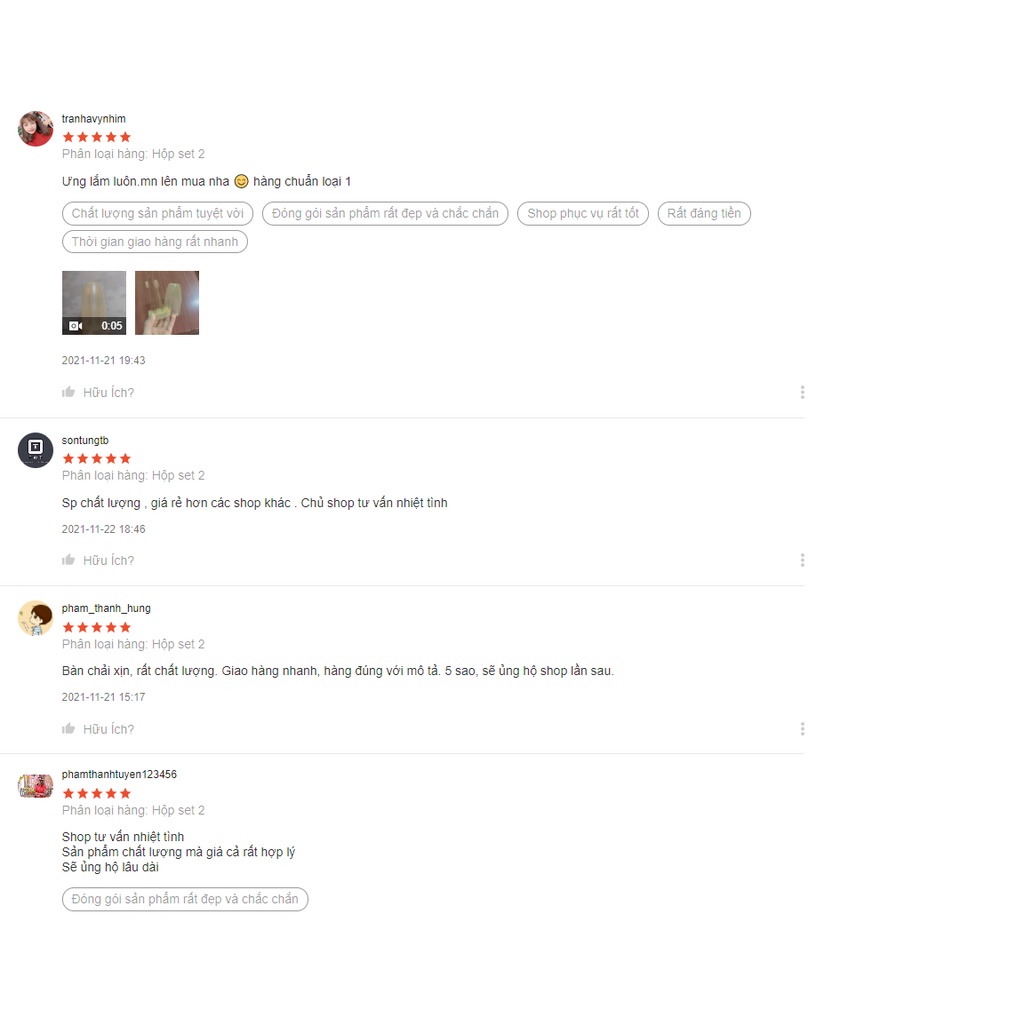Select the 'Chất lượng sản phẩm tuyệt vời' tag
This screenshot has width=1024, height=1024.
(157, 214)
